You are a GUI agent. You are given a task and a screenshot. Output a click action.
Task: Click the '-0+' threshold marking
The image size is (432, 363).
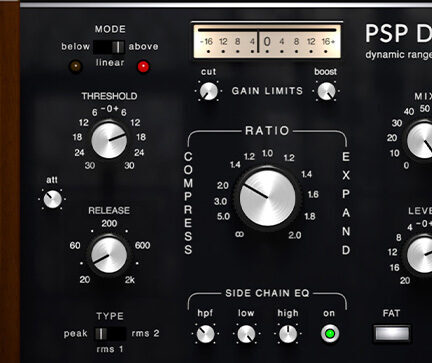[x=110, y=109]
